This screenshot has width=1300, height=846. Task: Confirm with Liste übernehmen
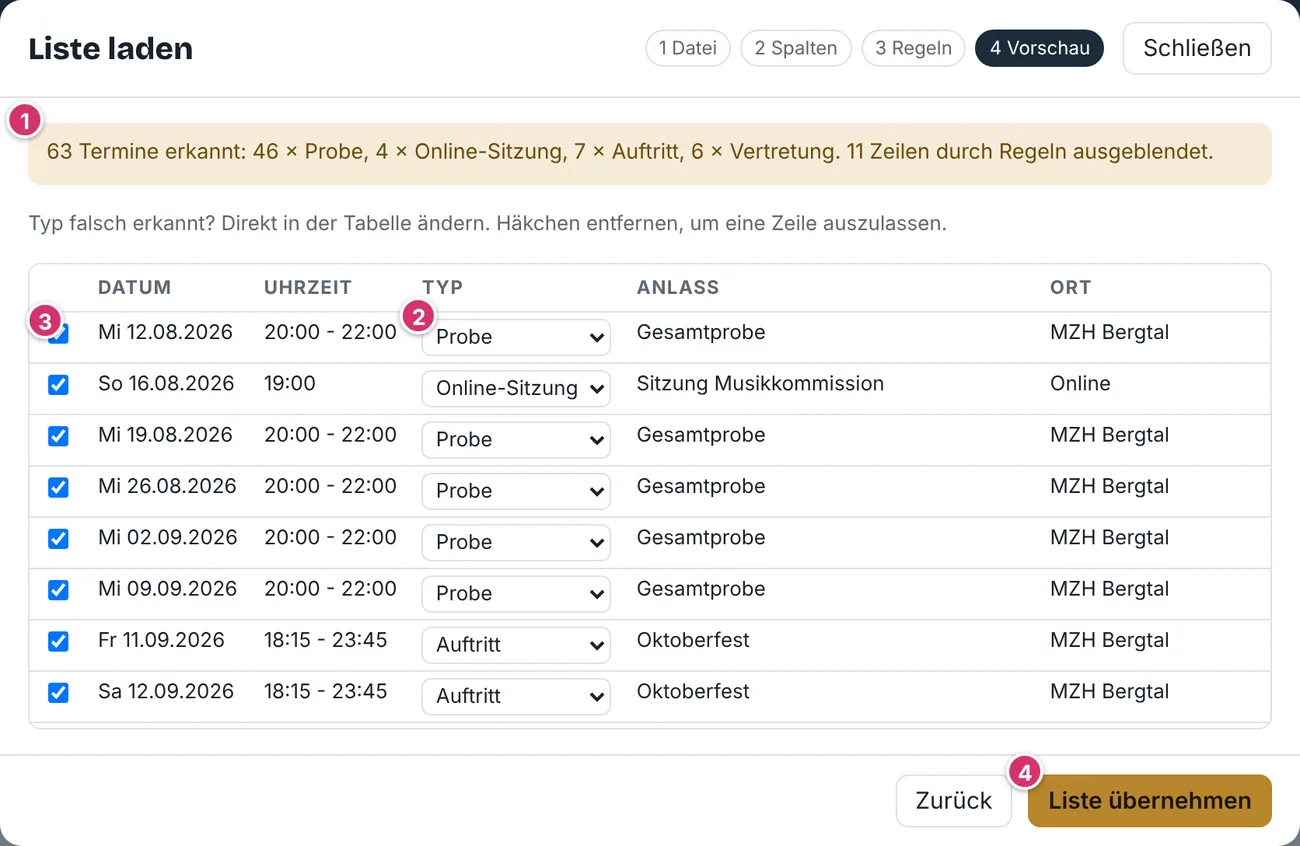(x=1150, y=801)
